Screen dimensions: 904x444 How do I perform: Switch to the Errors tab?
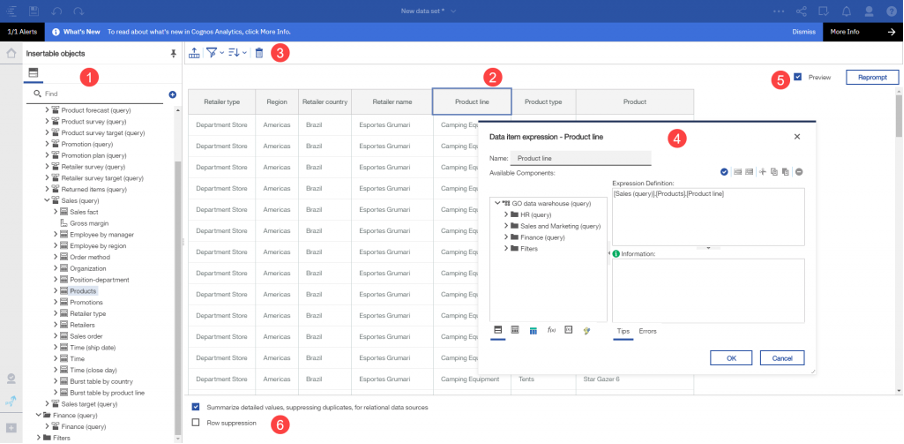[648, 330]
